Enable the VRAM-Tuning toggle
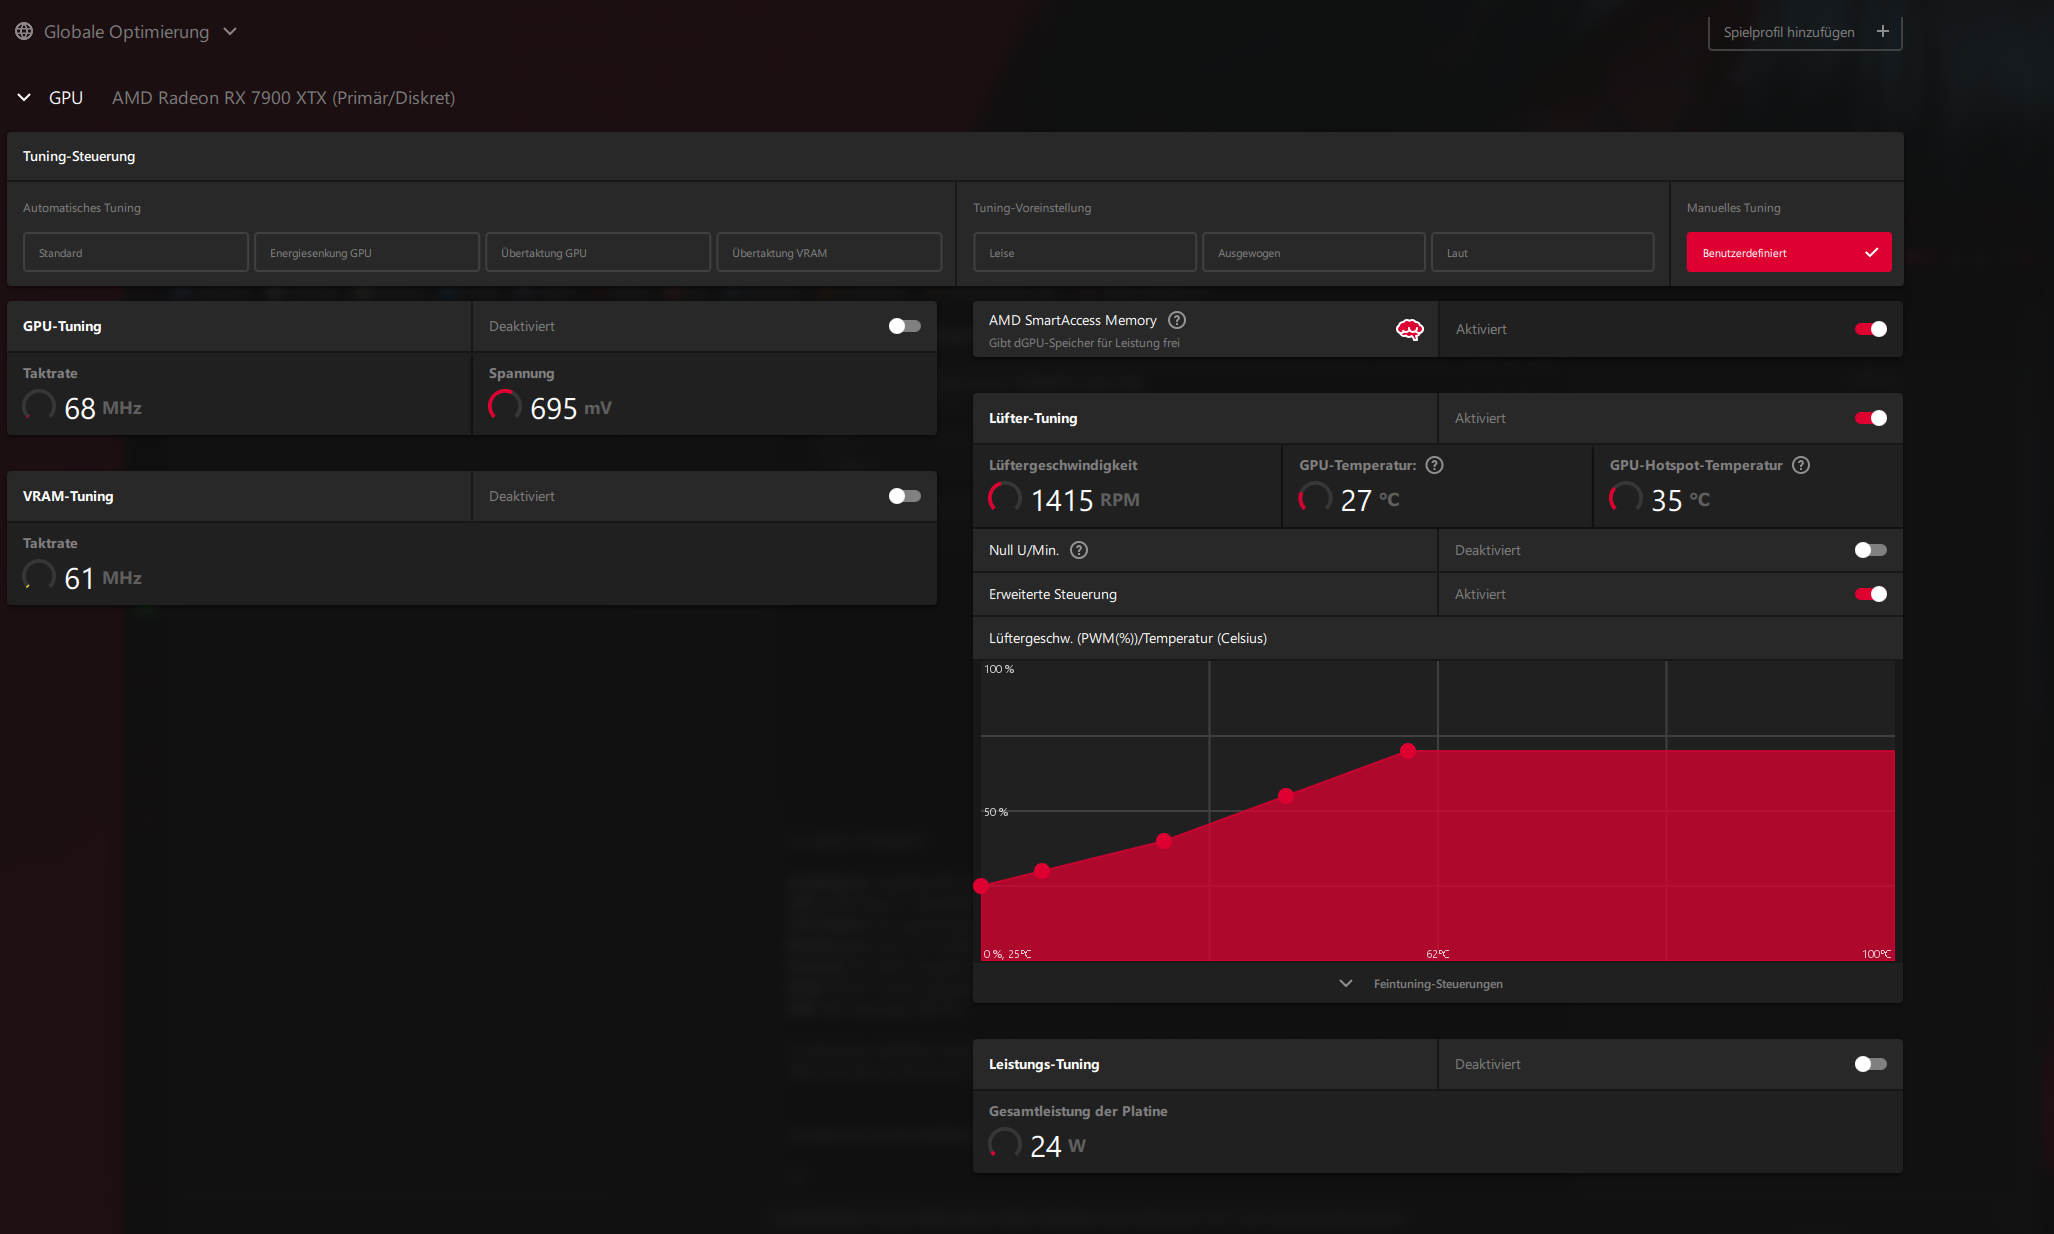Viewport: 2054px width, 1234px height. click(904, 496)
